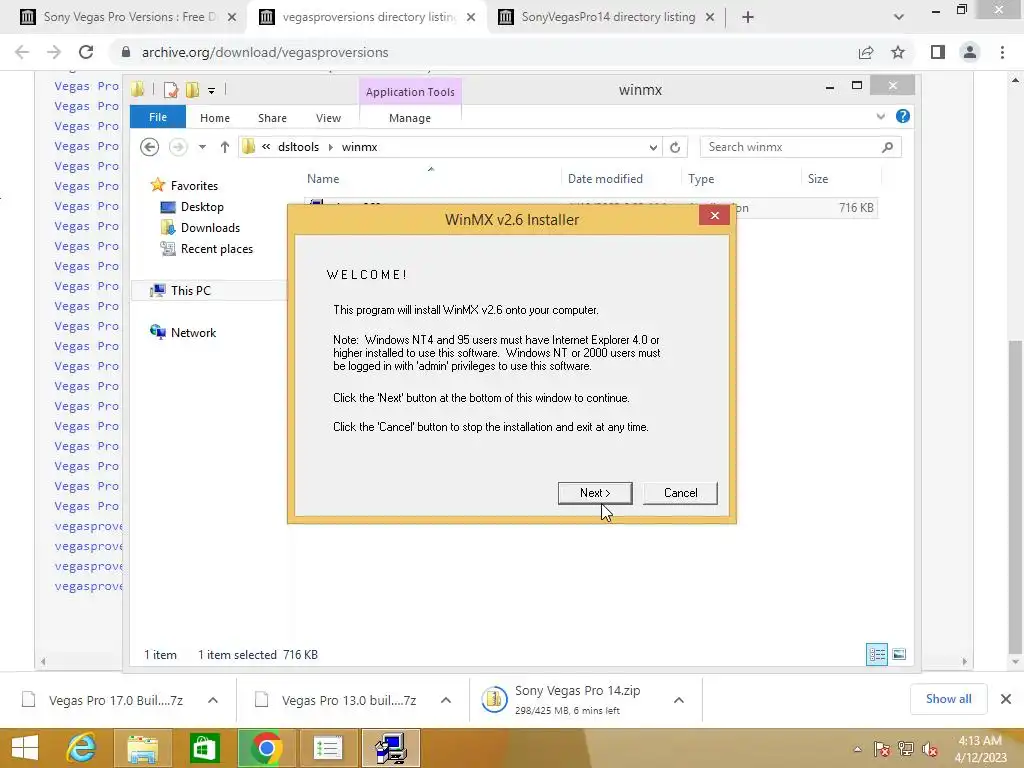Open the Home ribbon tab
The image size is (1024, 768).
coord(215,118)
